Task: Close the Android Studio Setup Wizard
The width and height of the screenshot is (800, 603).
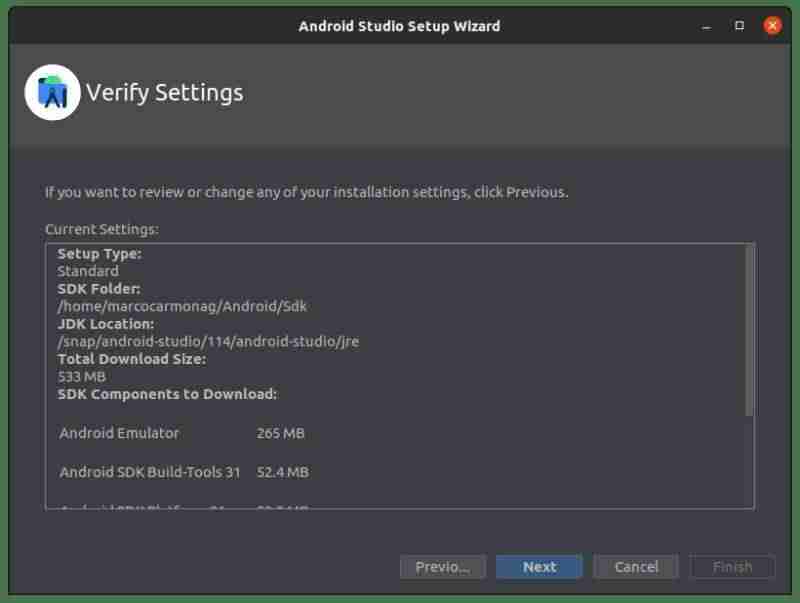Action: [x=772, y=26]
